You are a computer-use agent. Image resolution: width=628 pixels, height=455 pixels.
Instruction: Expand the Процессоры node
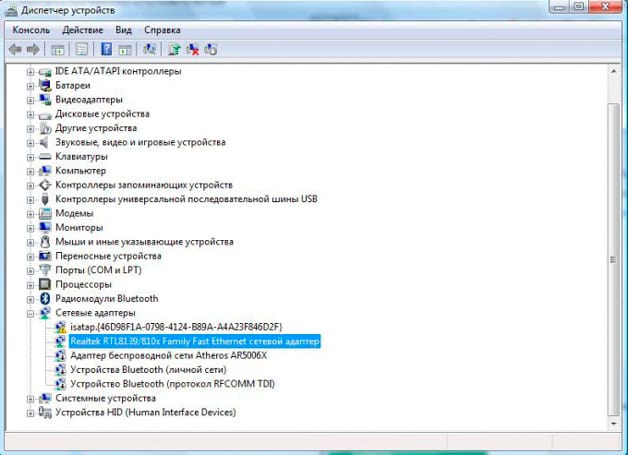pos(30,285)
